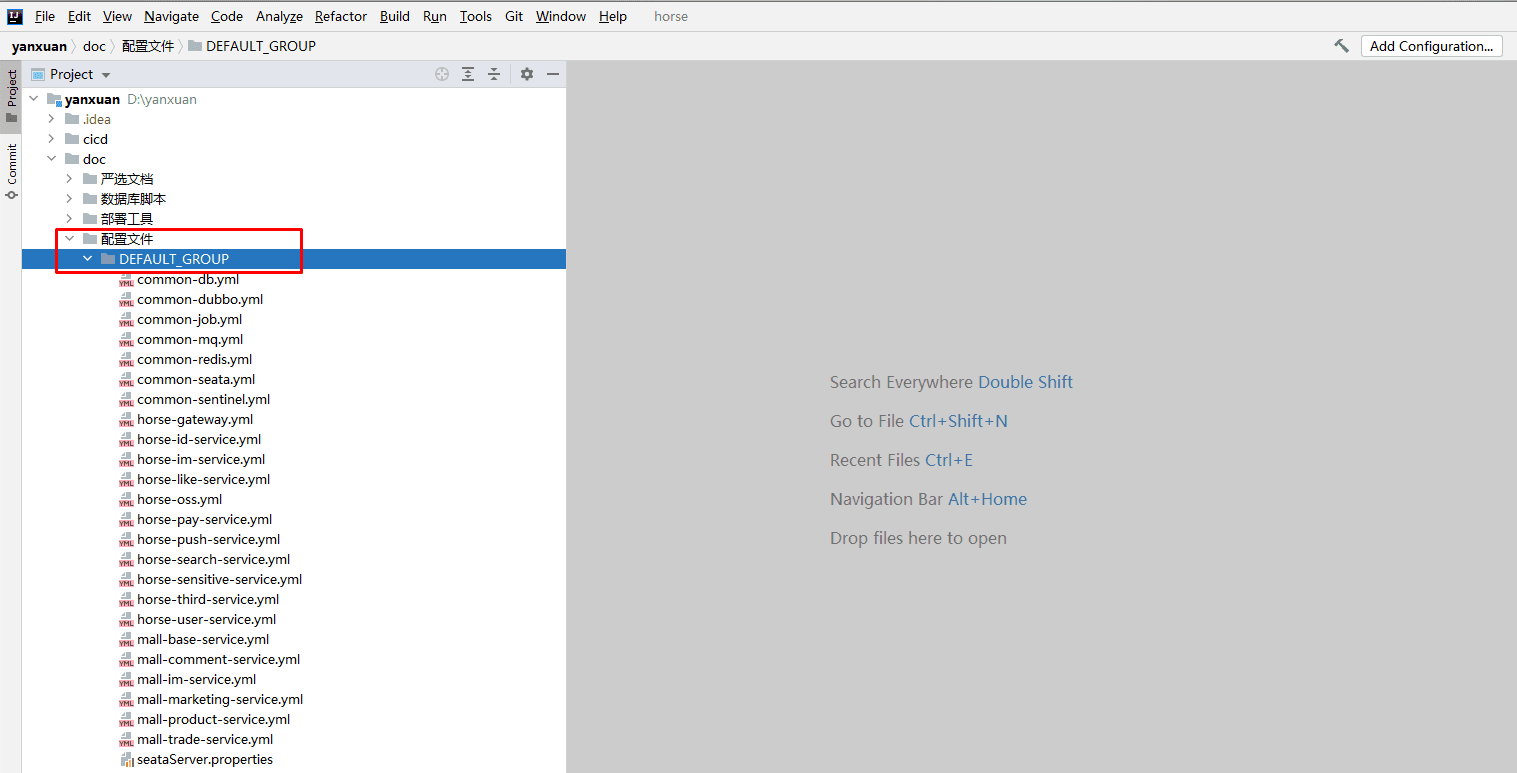Click the Add Configuration button
This screenshot has height=773, width=1517.
click(x=1431, y=46)
